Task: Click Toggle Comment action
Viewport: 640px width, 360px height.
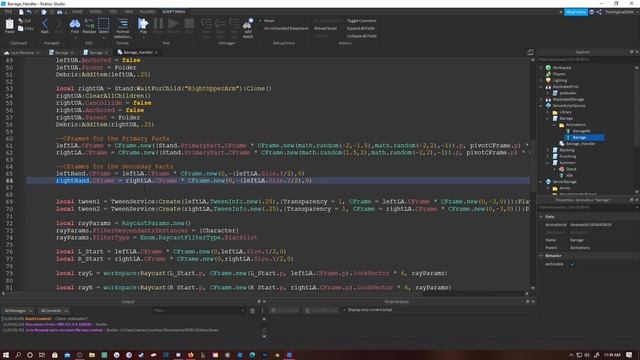Action: tap(361, 21)
